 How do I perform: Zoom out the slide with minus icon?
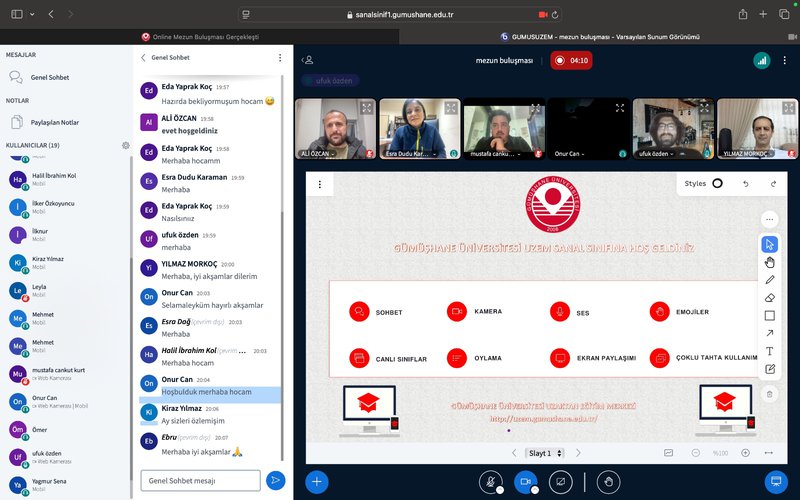coord(695,453)
